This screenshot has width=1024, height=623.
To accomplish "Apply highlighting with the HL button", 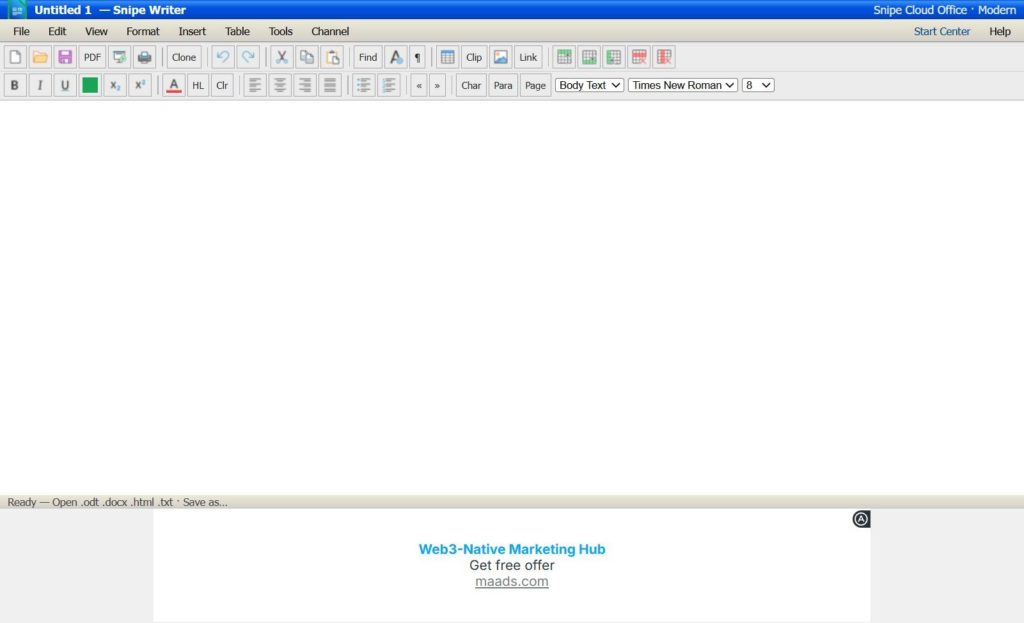I will pos(198,85).
